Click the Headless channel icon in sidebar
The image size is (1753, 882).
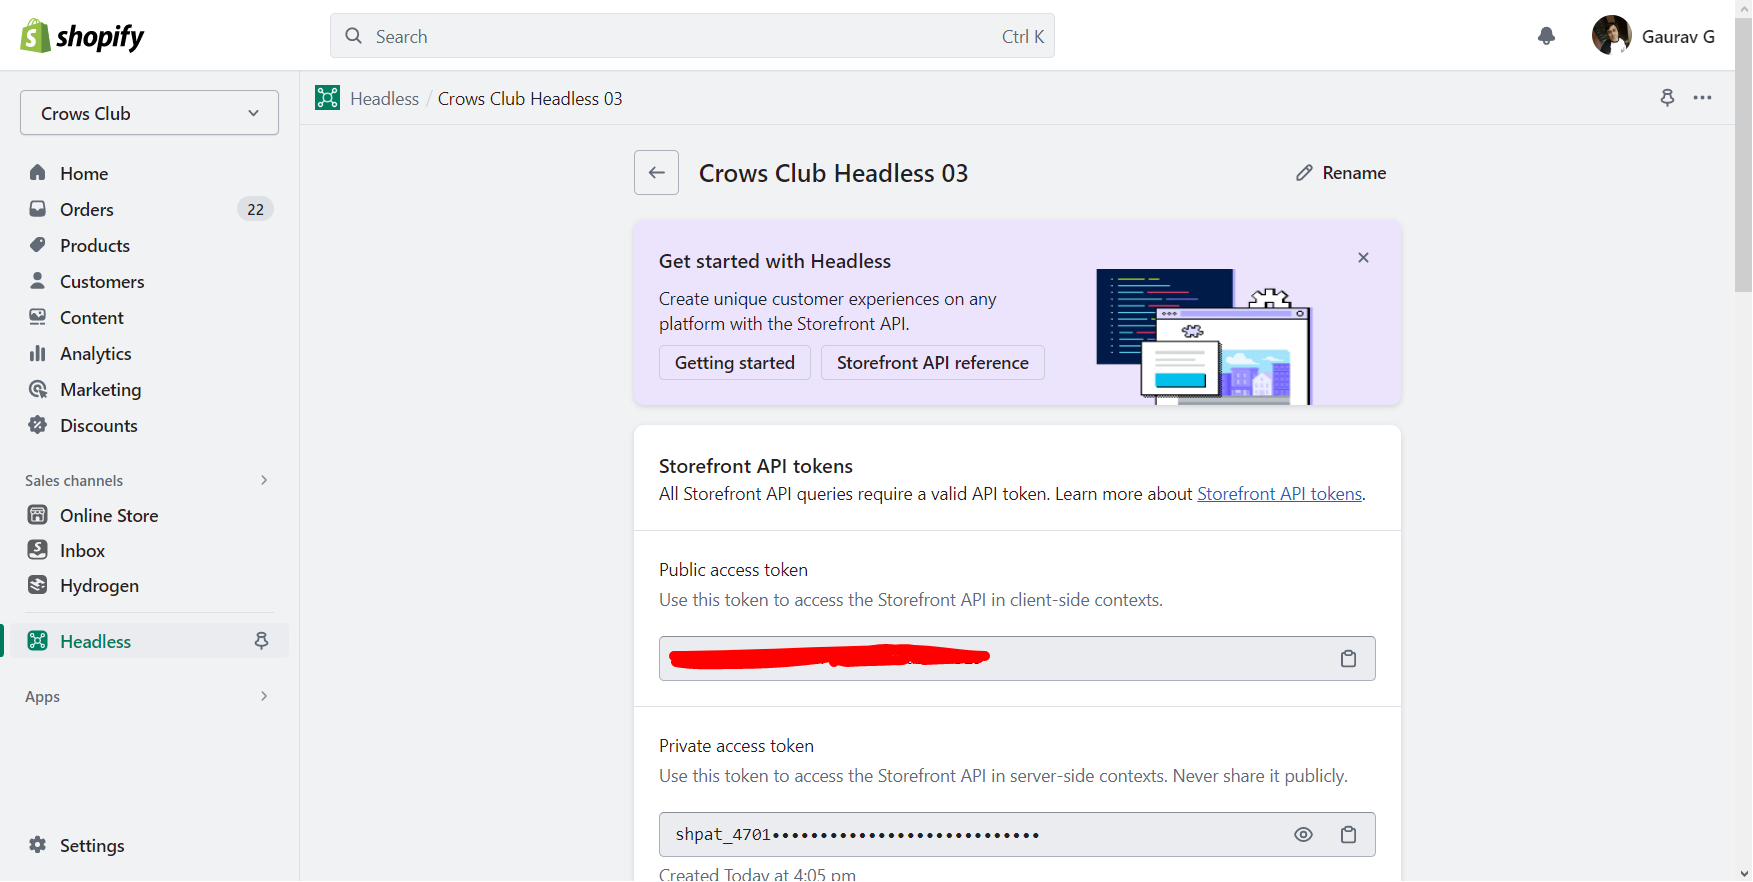[x=38, y=641]
